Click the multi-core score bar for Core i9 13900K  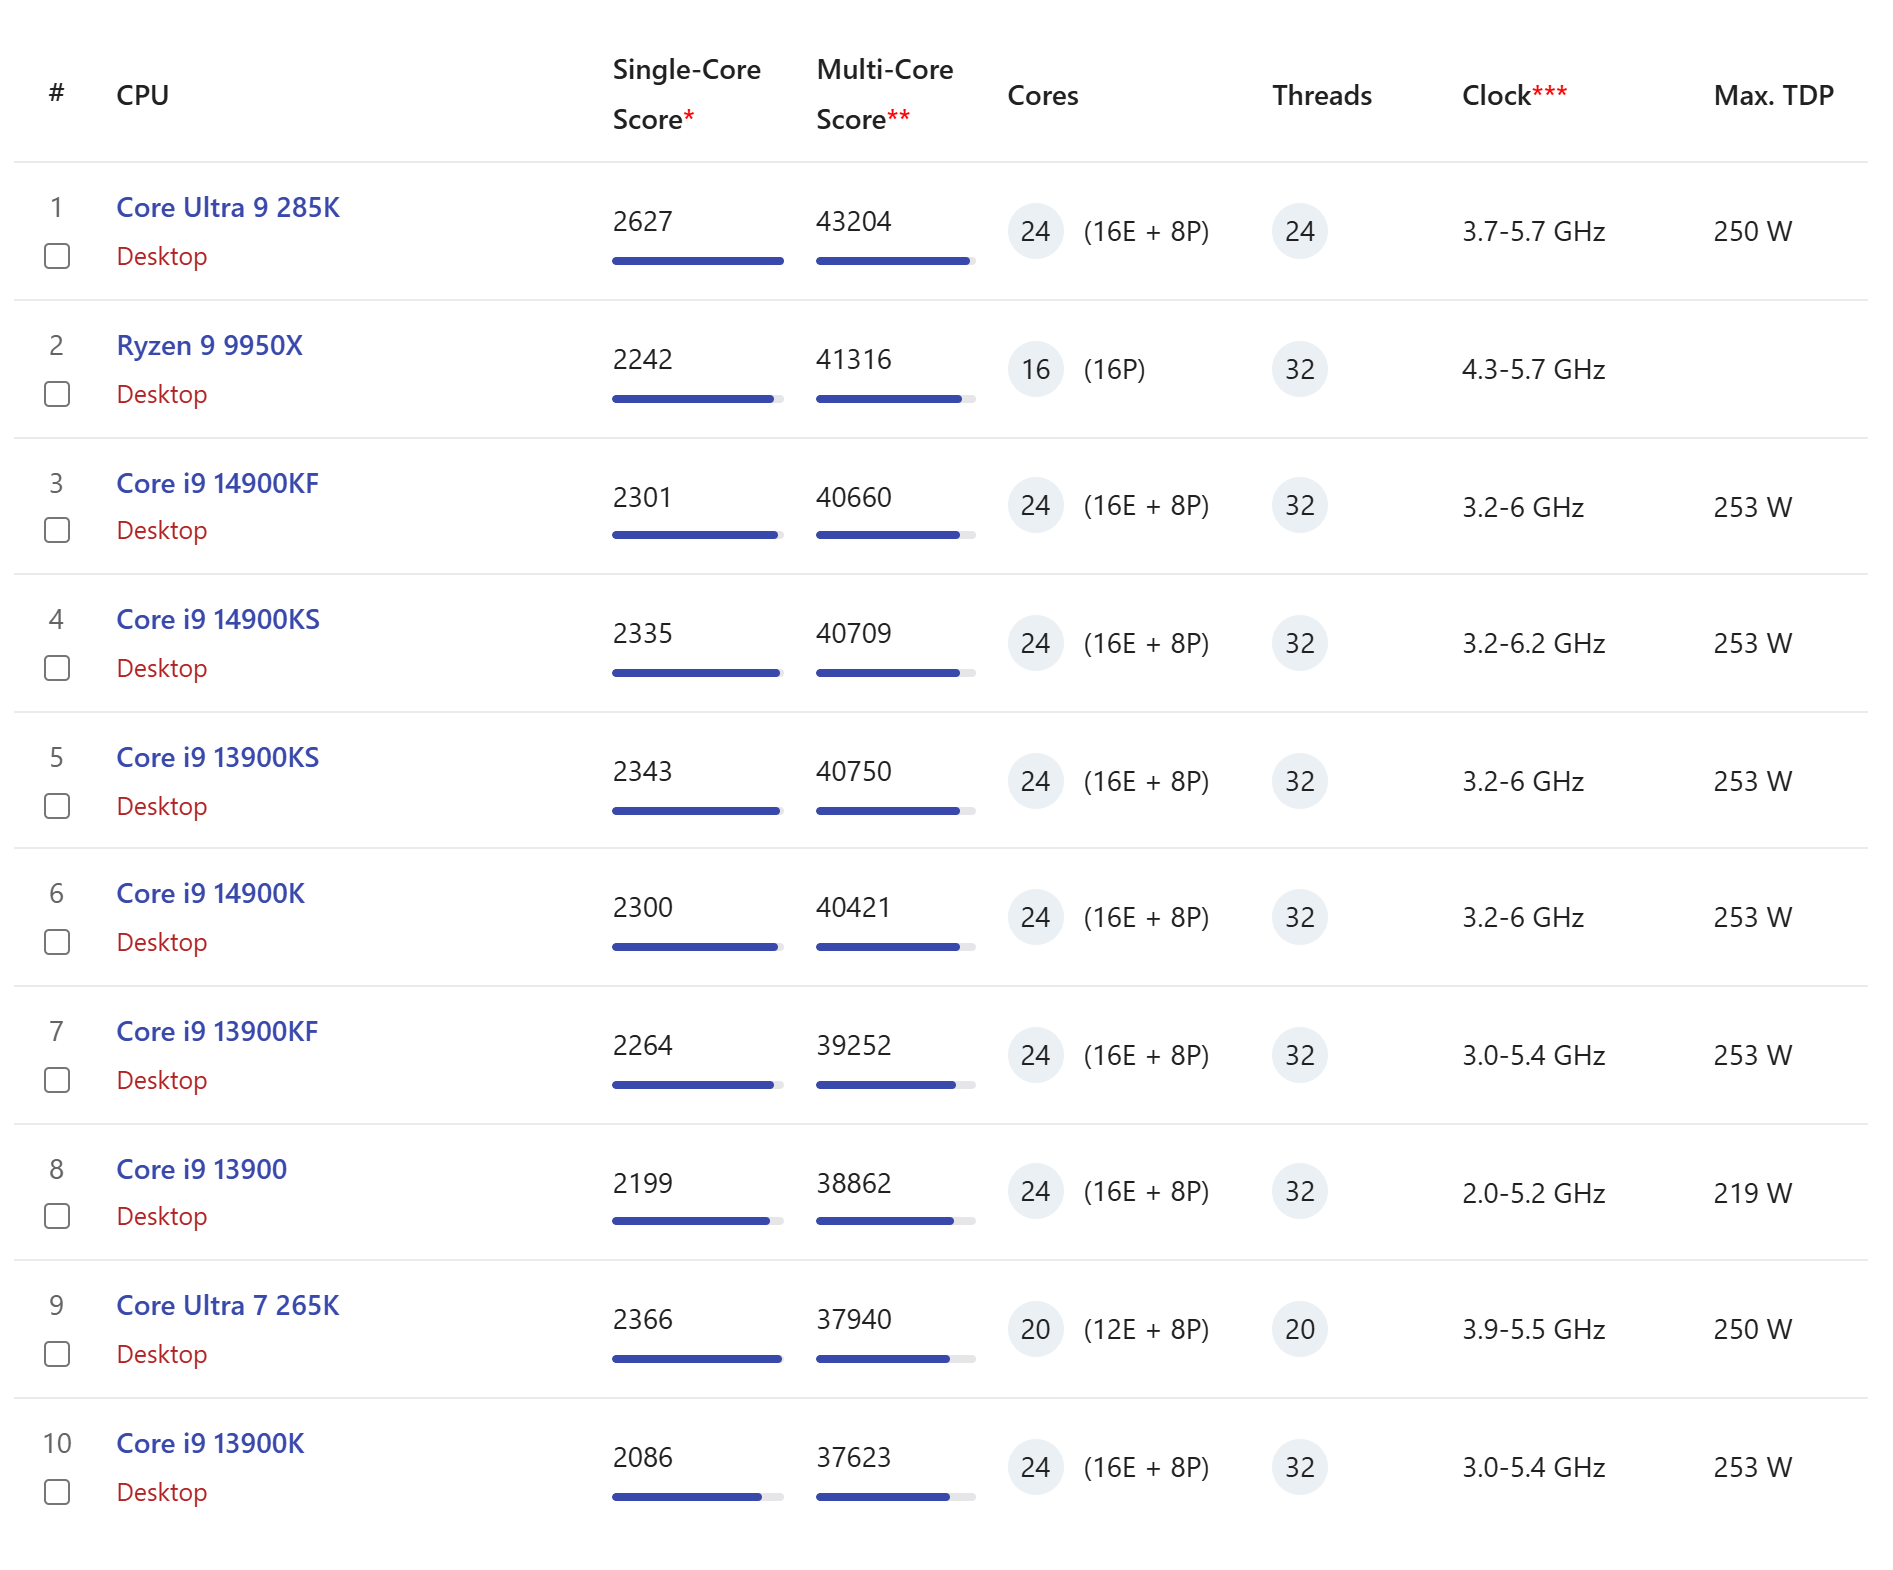pyautogui.click(x=895, y=1497)
